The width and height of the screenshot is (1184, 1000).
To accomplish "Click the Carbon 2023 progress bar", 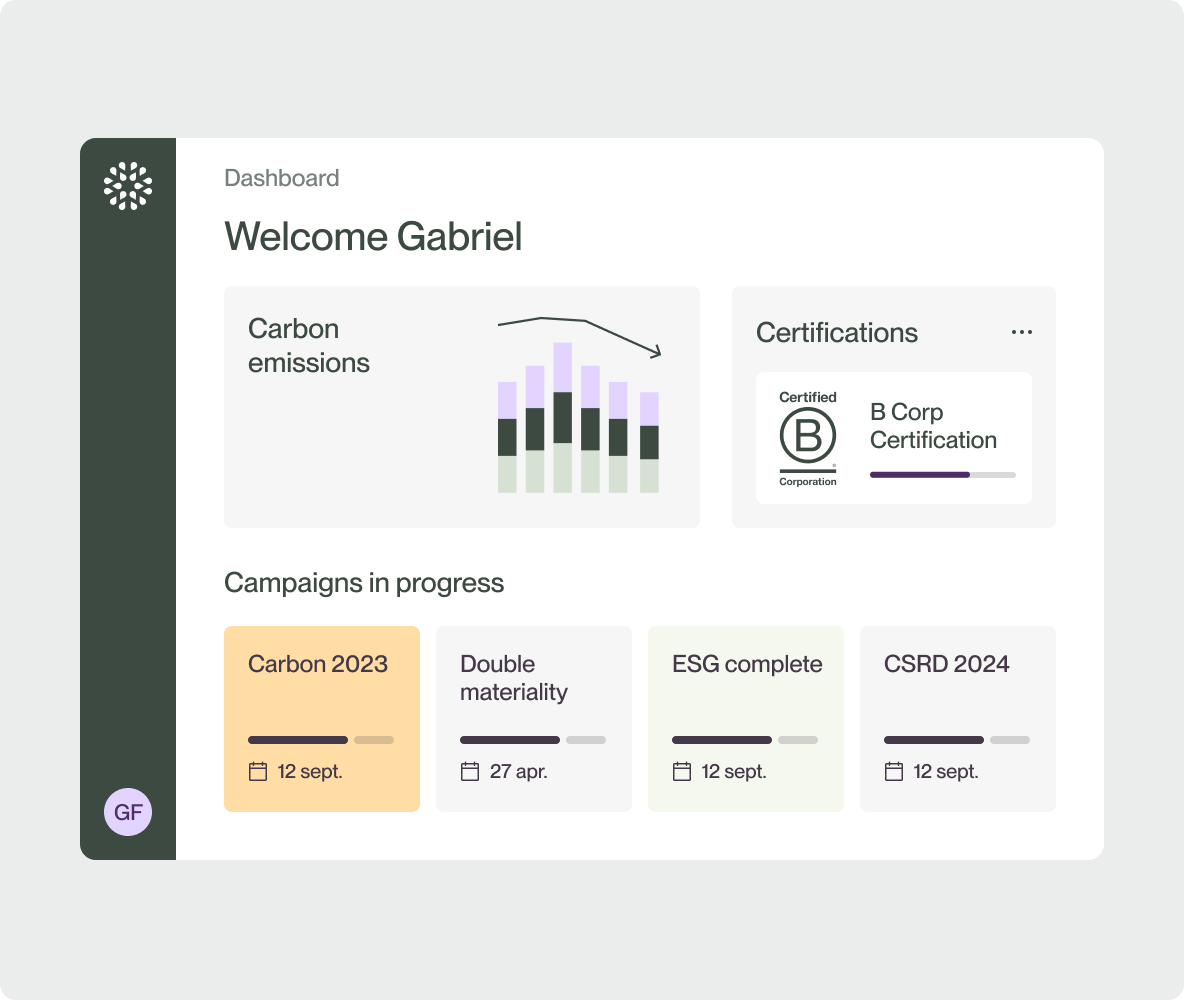I will coord(321,740).
